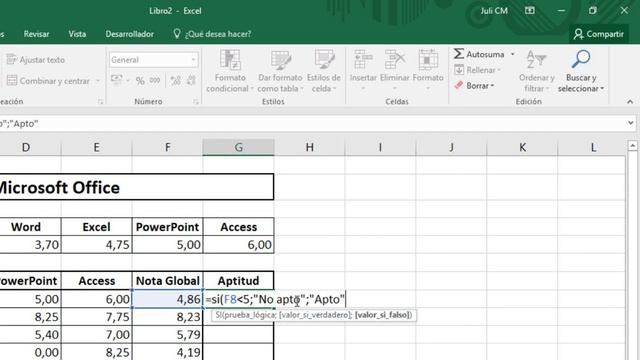Screen dimensions: 640x360
Task: Click the Formato cells icon
Action: (x=428, y=60)
